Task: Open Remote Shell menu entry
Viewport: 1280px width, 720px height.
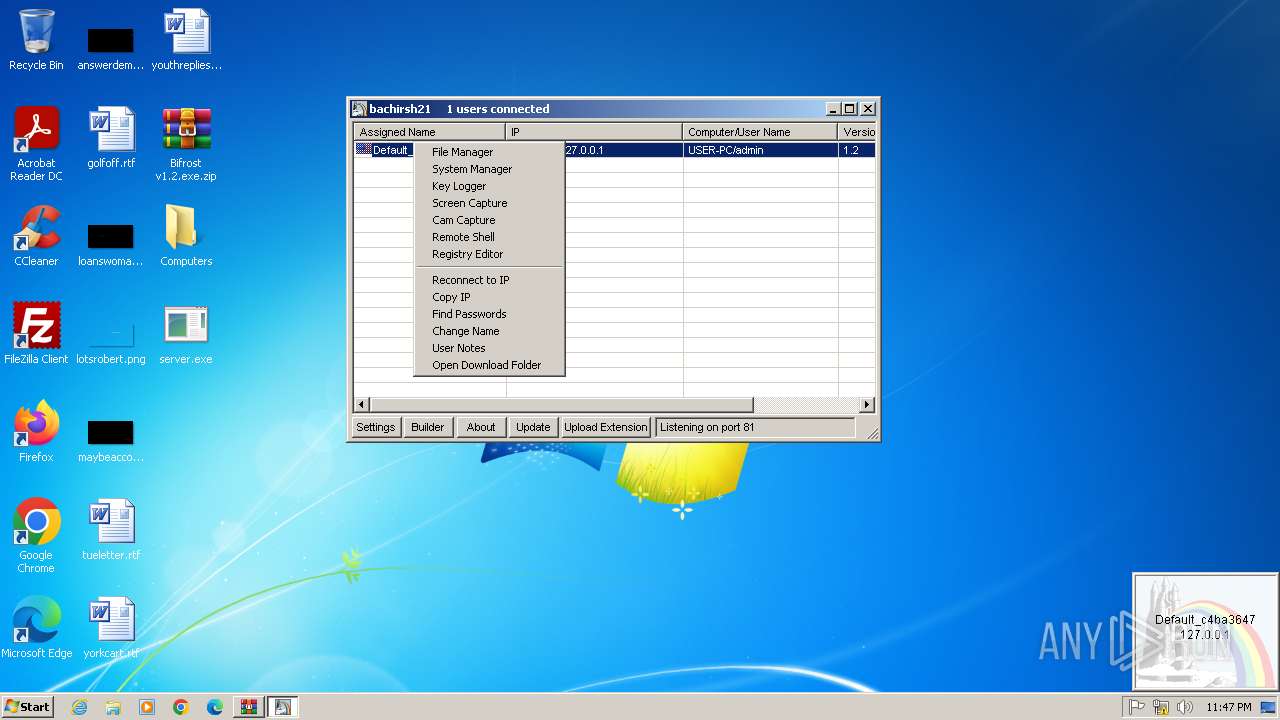Action: click(490, 237)
